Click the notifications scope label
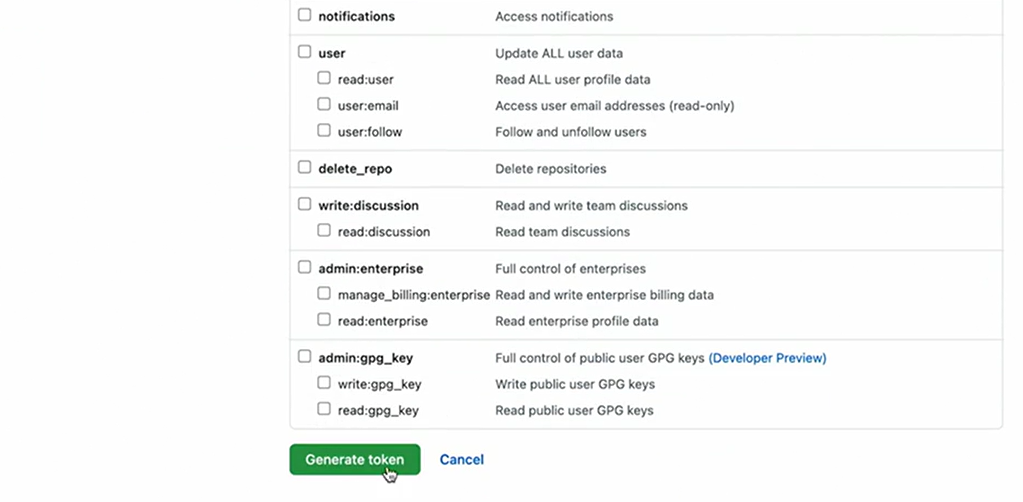 [356, 17]
